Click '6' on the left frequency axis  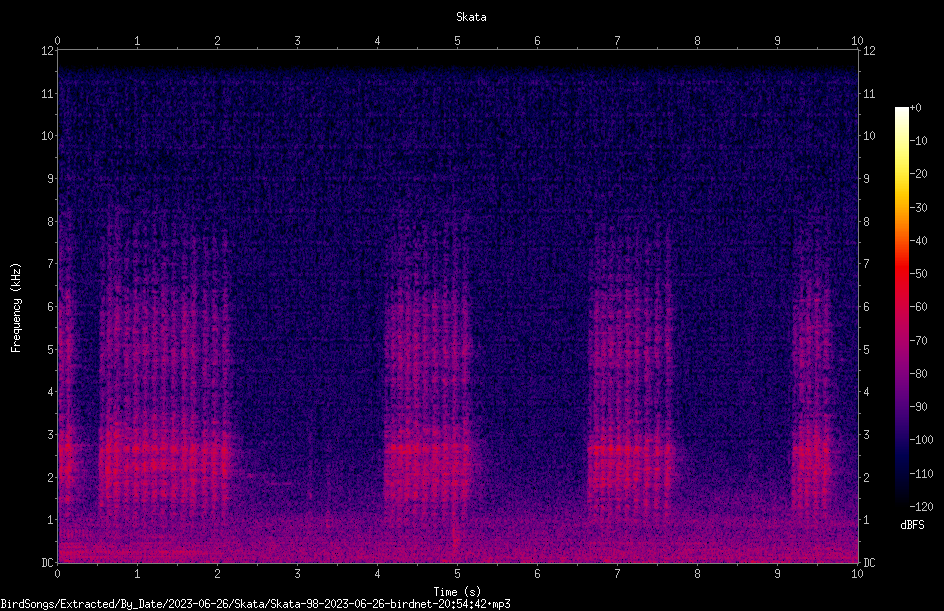[x=51, y=307]
